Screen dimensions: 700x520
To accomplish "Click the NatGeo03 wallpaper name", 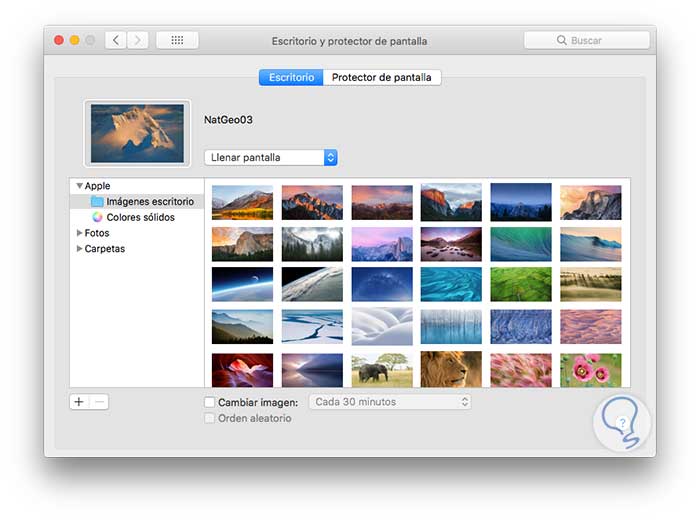I will tap(228, 120).
